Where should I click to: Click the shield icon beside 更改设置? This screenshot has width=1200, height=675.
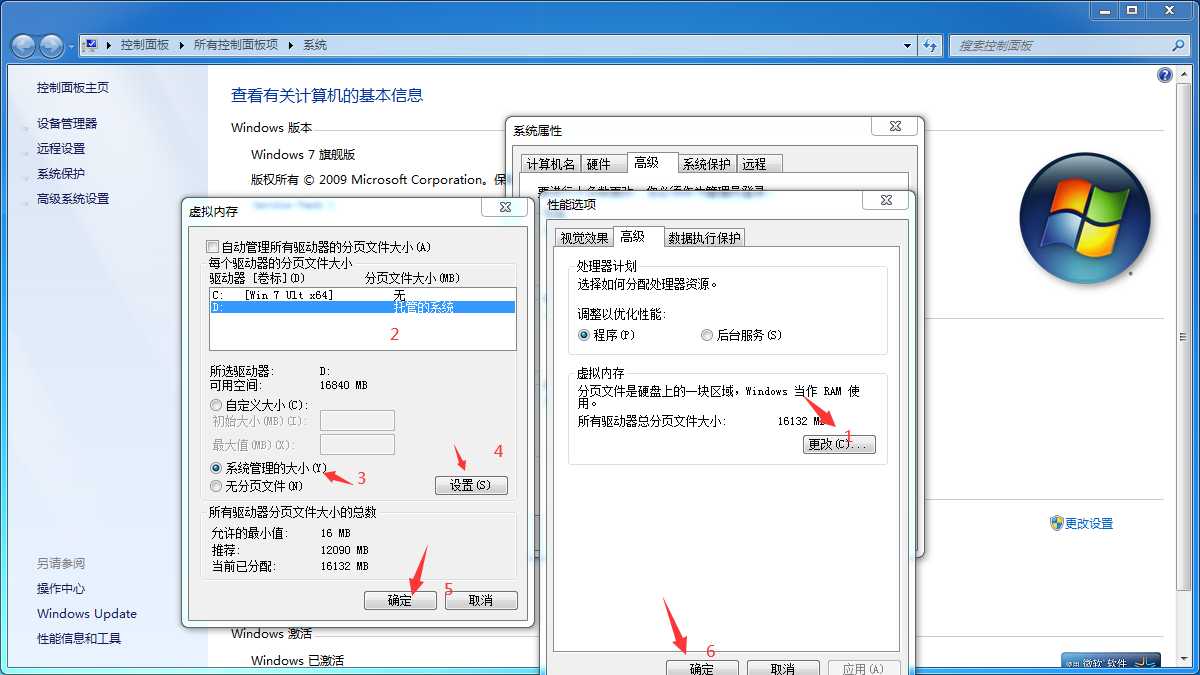(1056, 523)
